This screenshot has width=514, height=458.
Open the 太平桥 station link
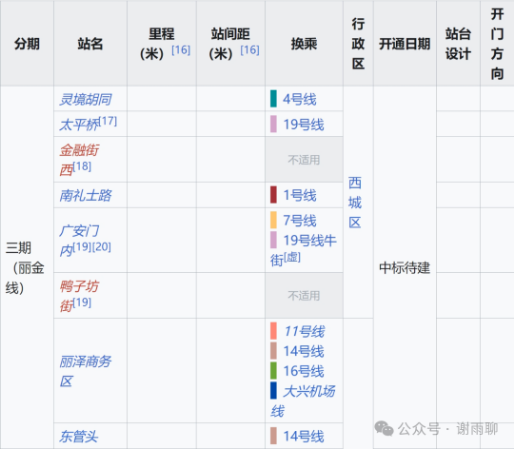pyautogui.click(x=79, y=125)
